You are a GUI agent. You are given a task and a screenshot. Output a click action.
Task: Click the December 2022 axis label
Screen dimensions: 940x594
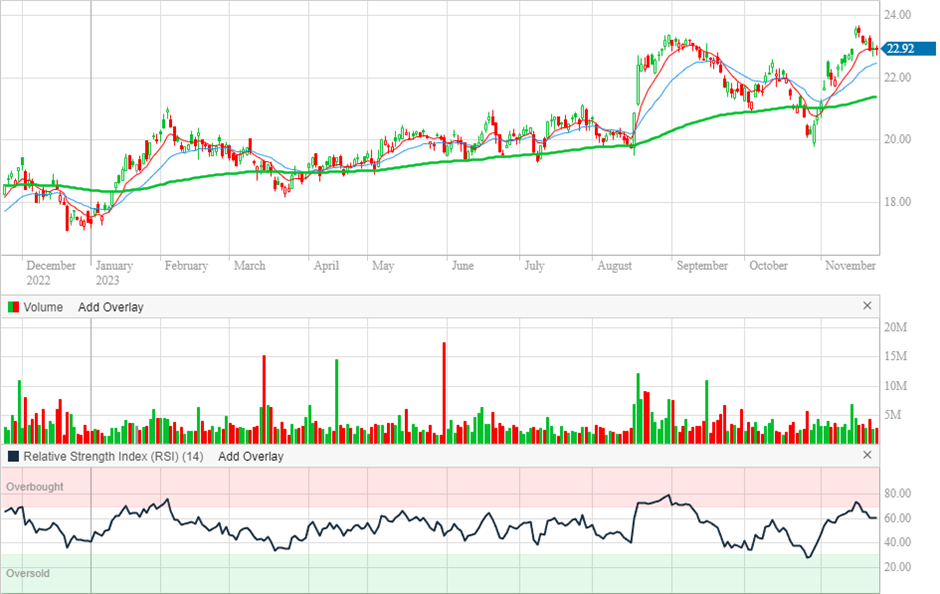51,273
